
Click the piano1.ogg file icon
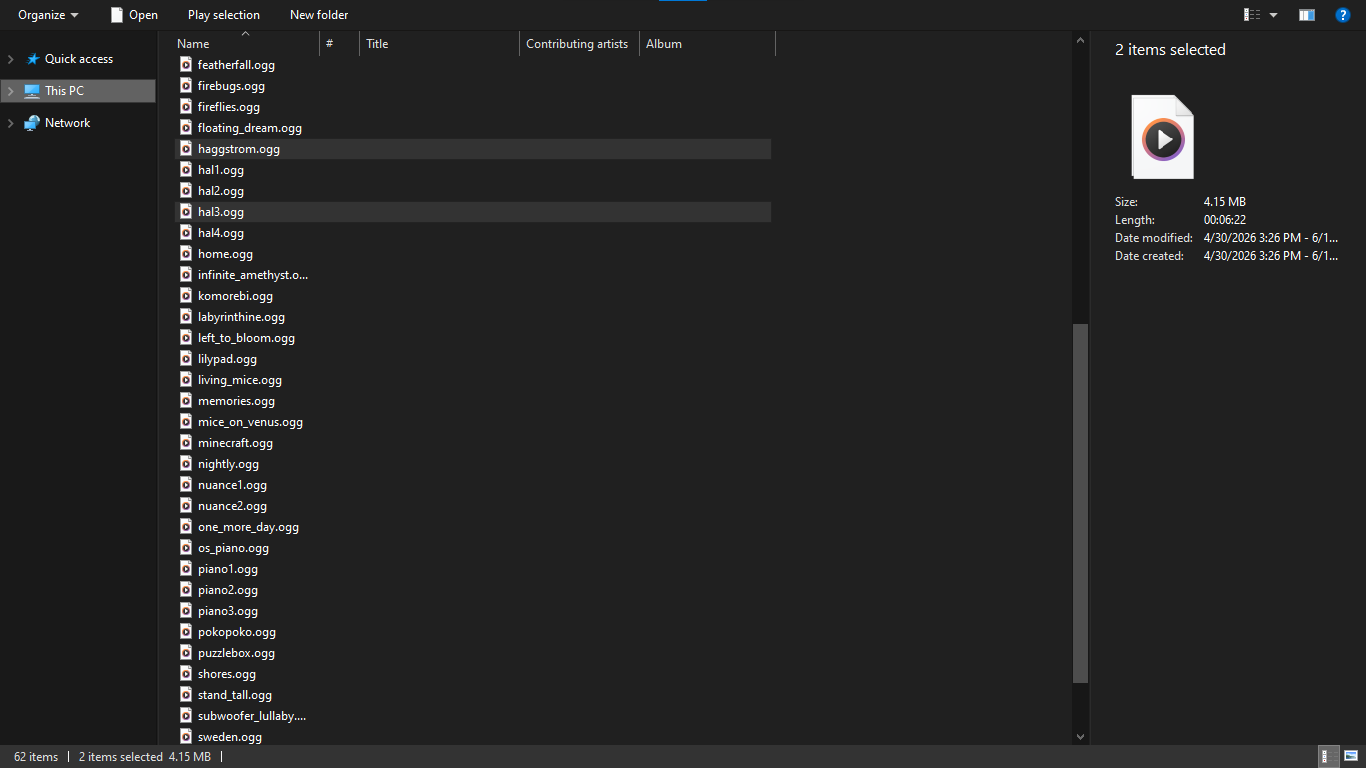pyautogui.click(x=186, y=568)
